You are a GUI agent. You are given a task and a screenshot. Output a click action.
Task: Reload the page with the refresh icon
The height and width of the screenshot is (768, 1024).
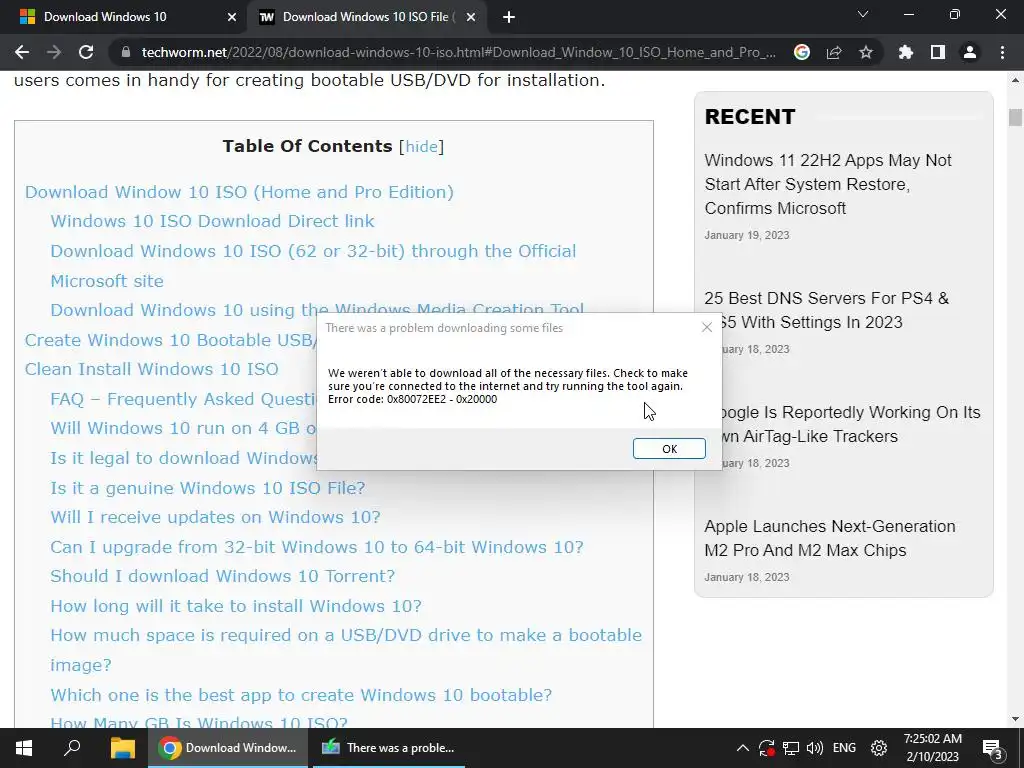coord(86,52)
